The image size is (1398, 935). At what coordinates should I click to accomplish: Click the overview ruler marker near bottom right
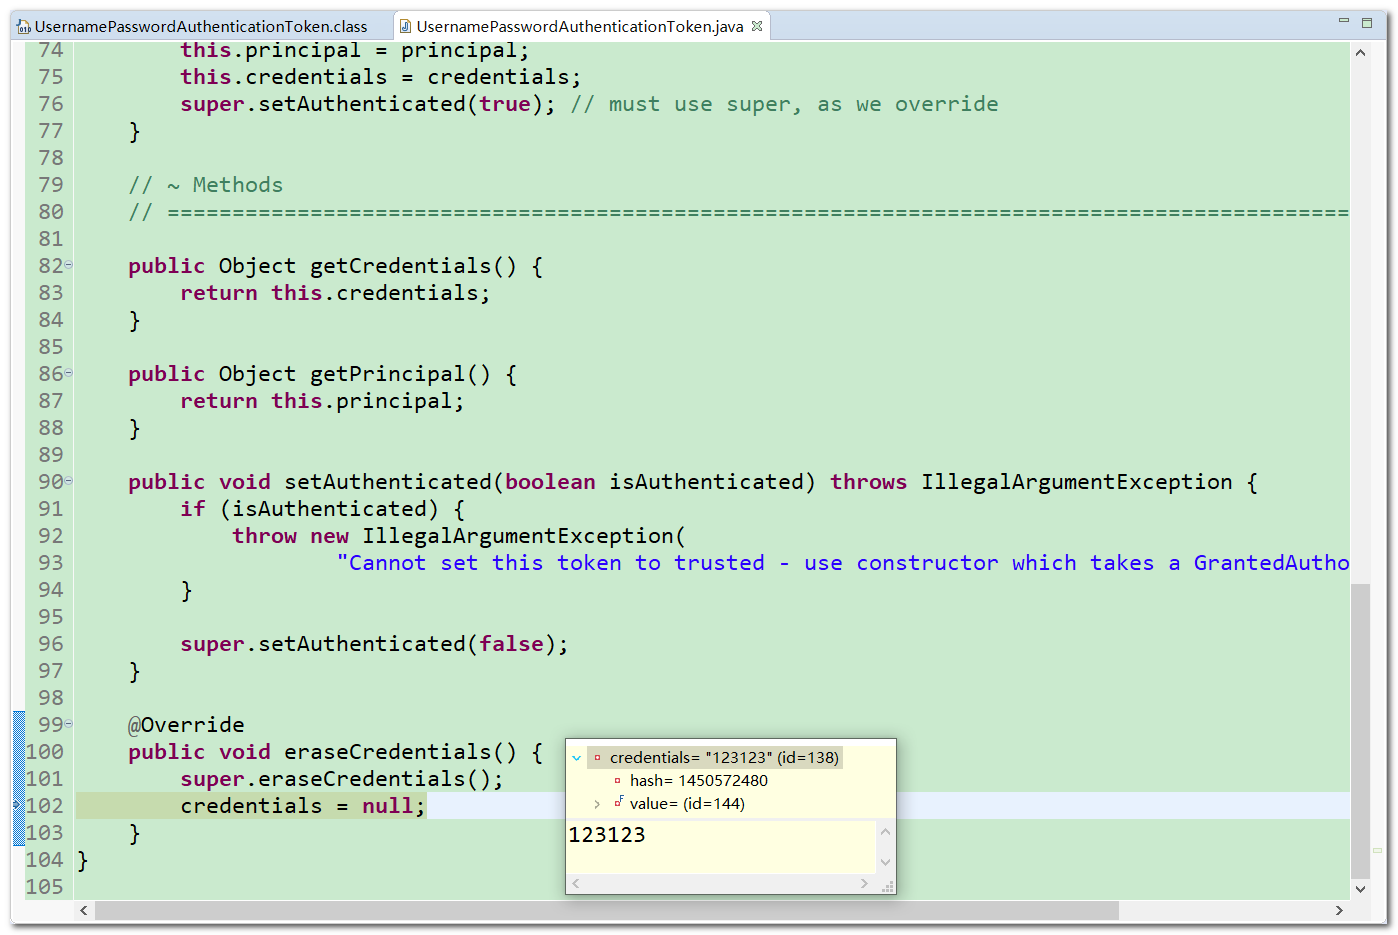click(x=1378, y=851)
